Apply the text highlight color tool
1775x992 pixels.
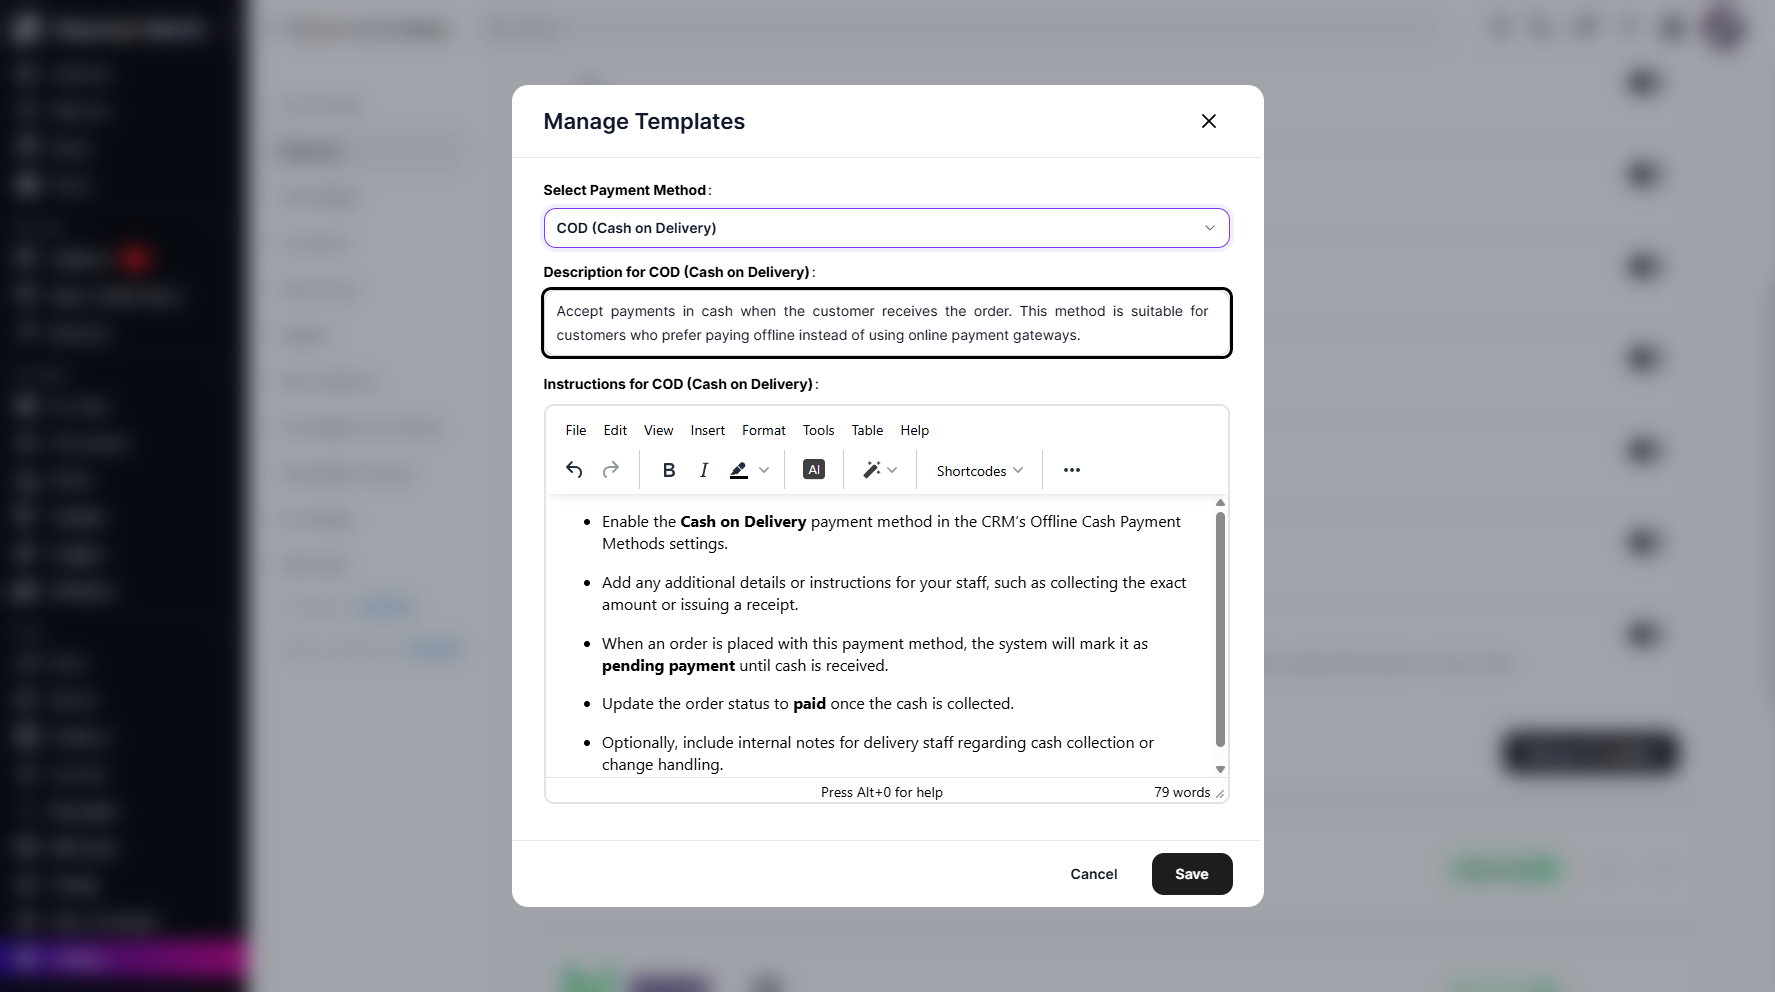(x=739, y=470)
